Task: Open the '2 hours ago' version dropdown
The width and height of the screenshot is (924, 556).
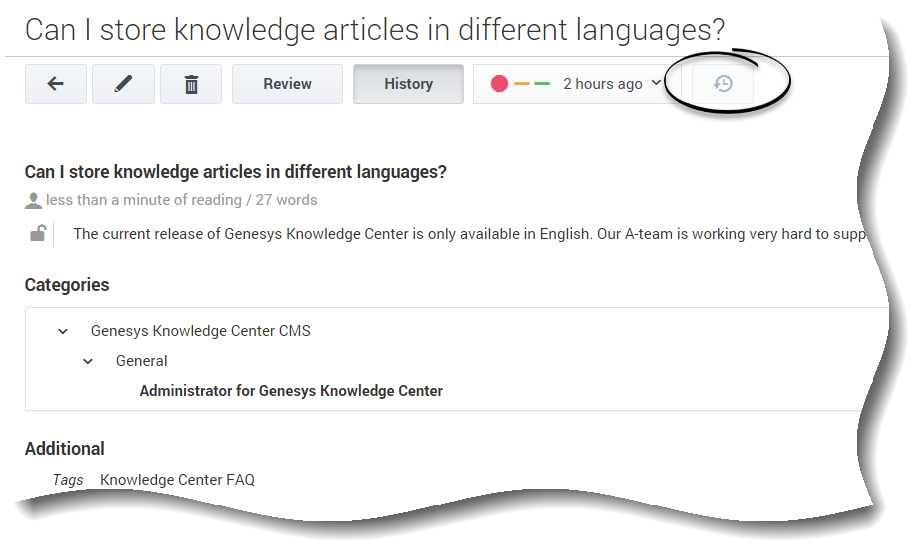Action: coord(612,84)
